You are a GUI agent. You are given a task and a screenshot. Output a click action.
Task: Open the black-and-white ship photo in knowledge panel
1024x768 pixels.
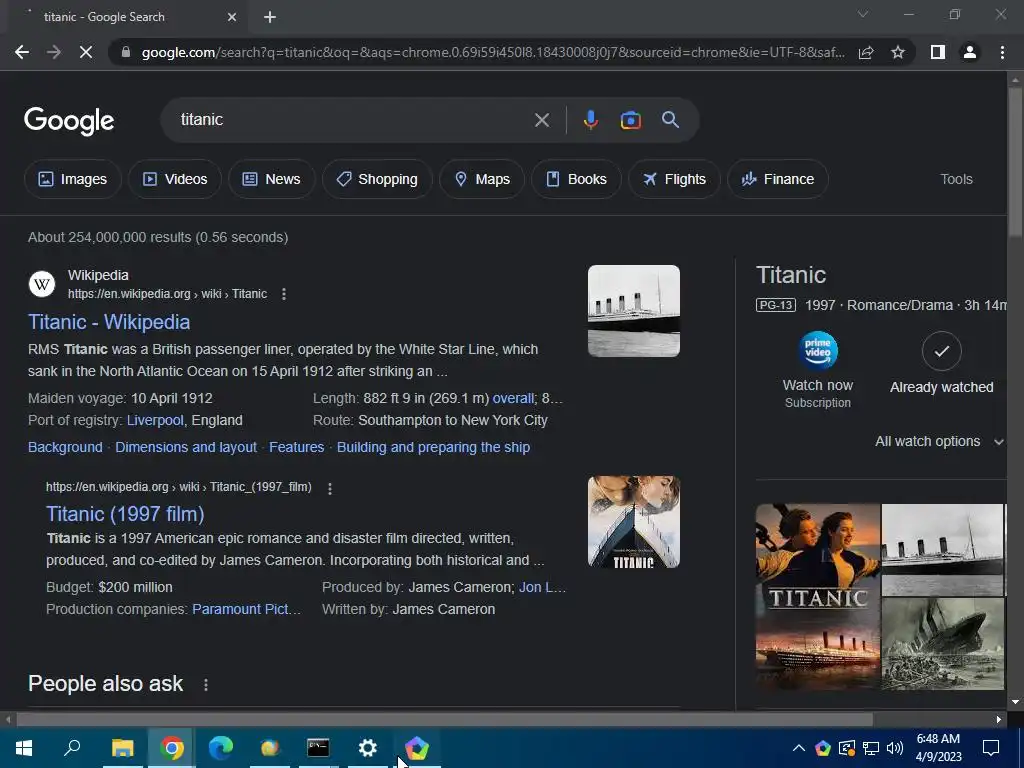tap(942, 549)
